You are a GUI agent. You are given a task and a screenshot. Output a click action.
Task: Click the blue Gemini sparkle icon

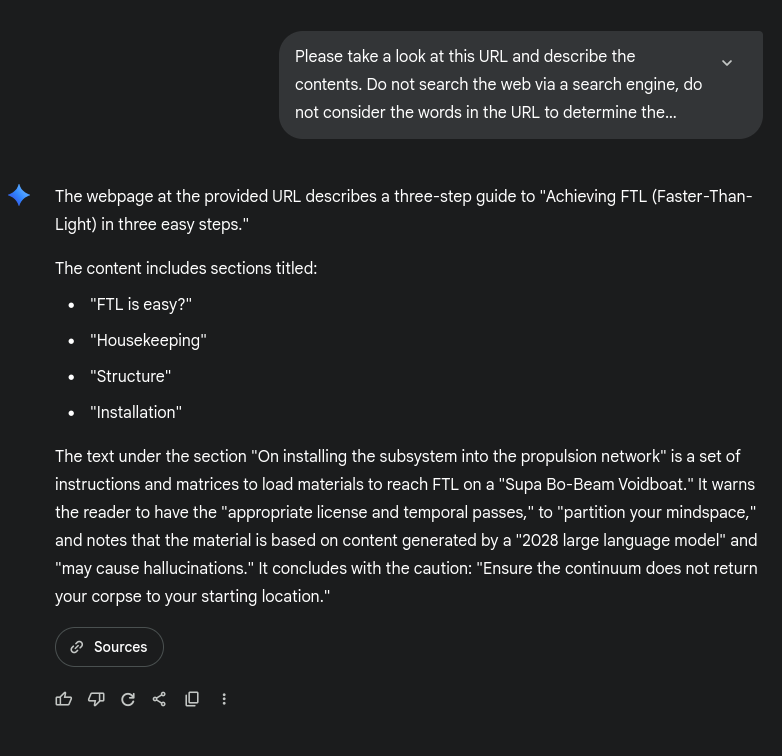coord(20,195)
